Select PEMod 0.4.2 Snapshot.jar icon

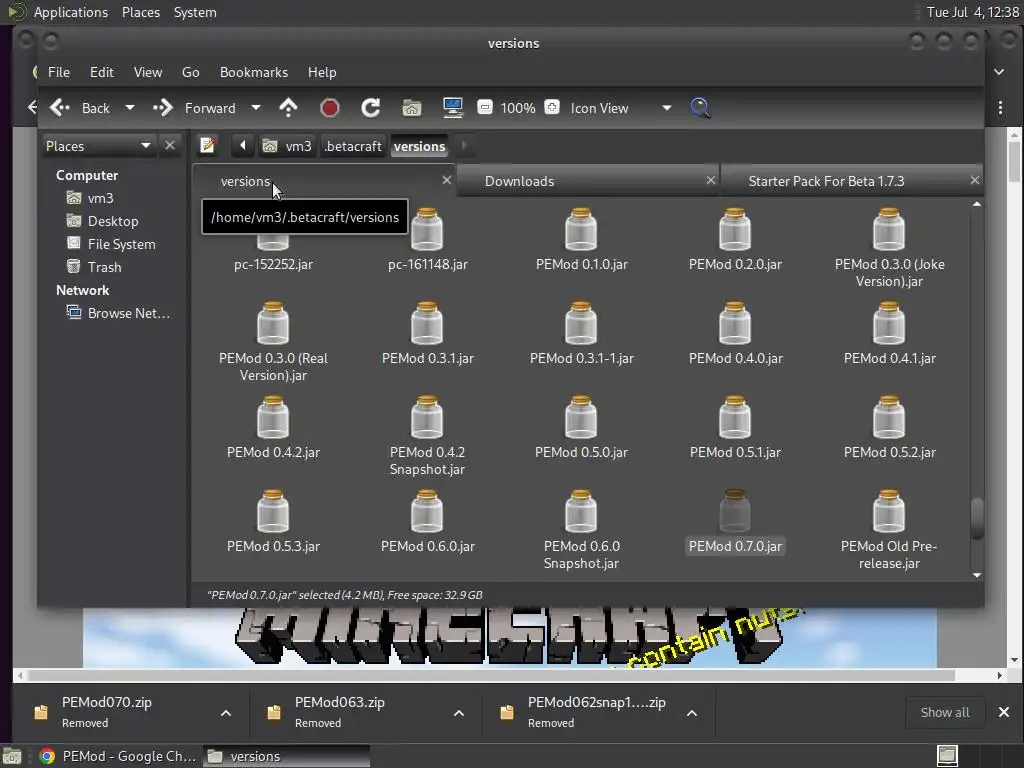pyautogui.click(x=427, y=417)
